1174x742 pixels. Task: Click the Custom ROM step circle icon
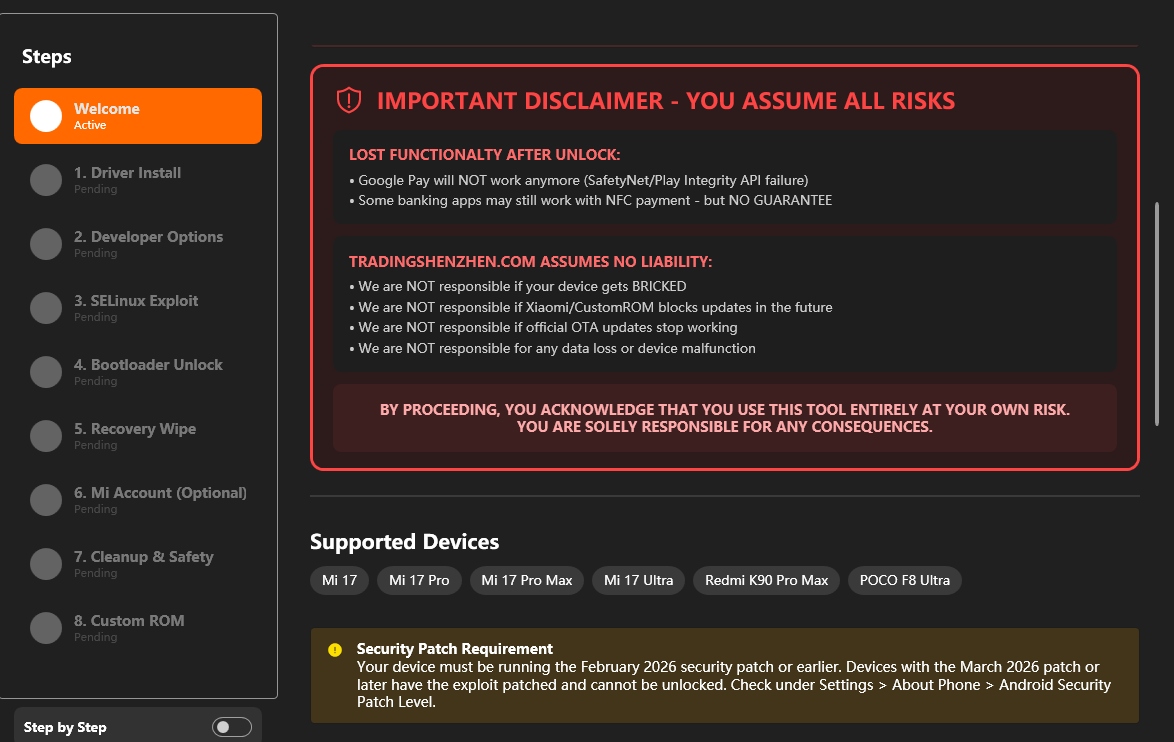pos(46,628)
